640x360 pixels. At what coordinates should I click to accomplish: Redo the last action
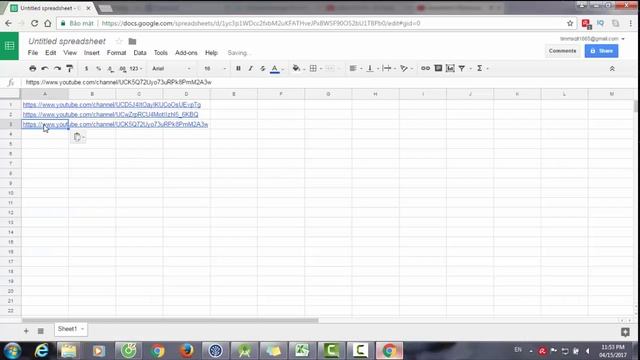point(57,69)
